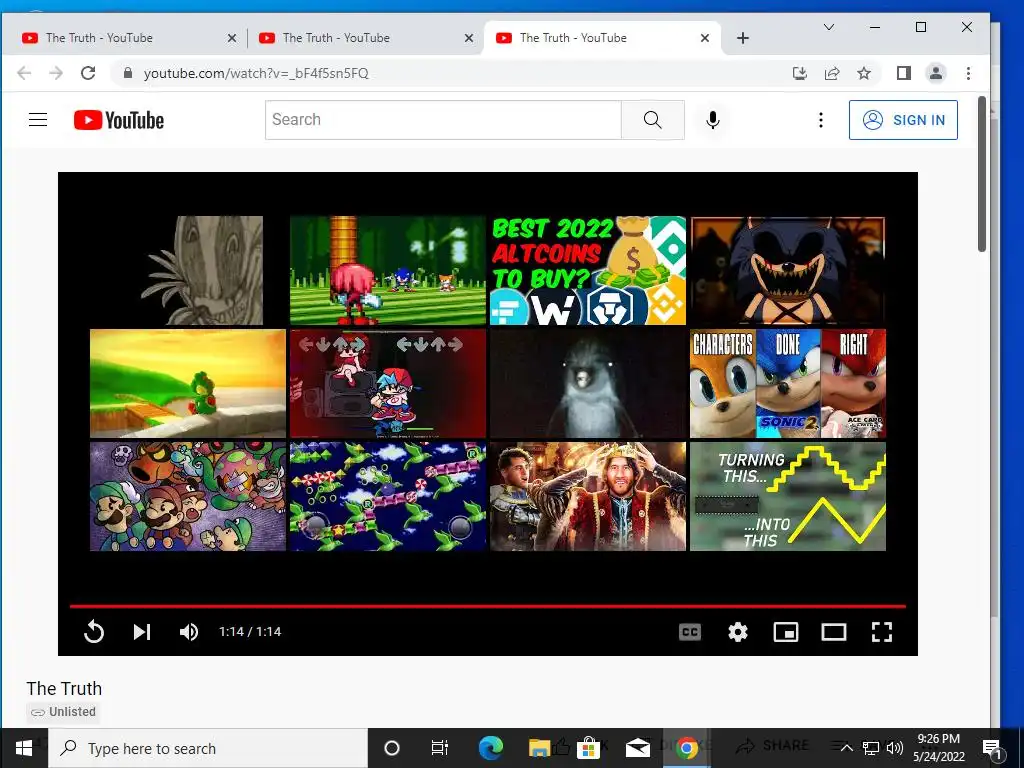
Task: Close the first The Truth tab
Action: 232,38
